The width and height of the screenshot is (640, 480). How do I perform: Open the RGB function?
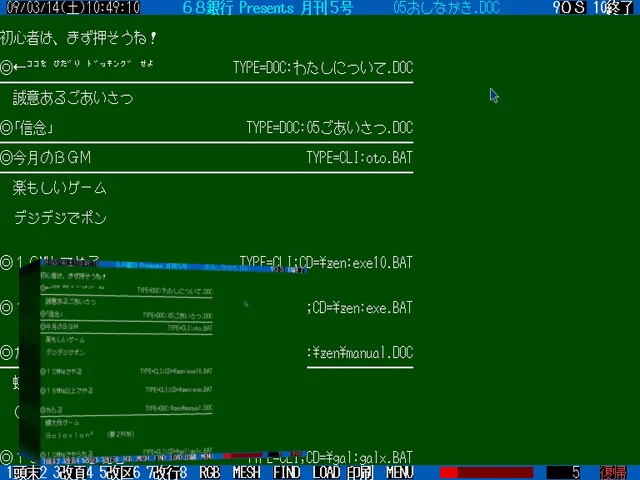pyautogui.click(x=210, y=473)
